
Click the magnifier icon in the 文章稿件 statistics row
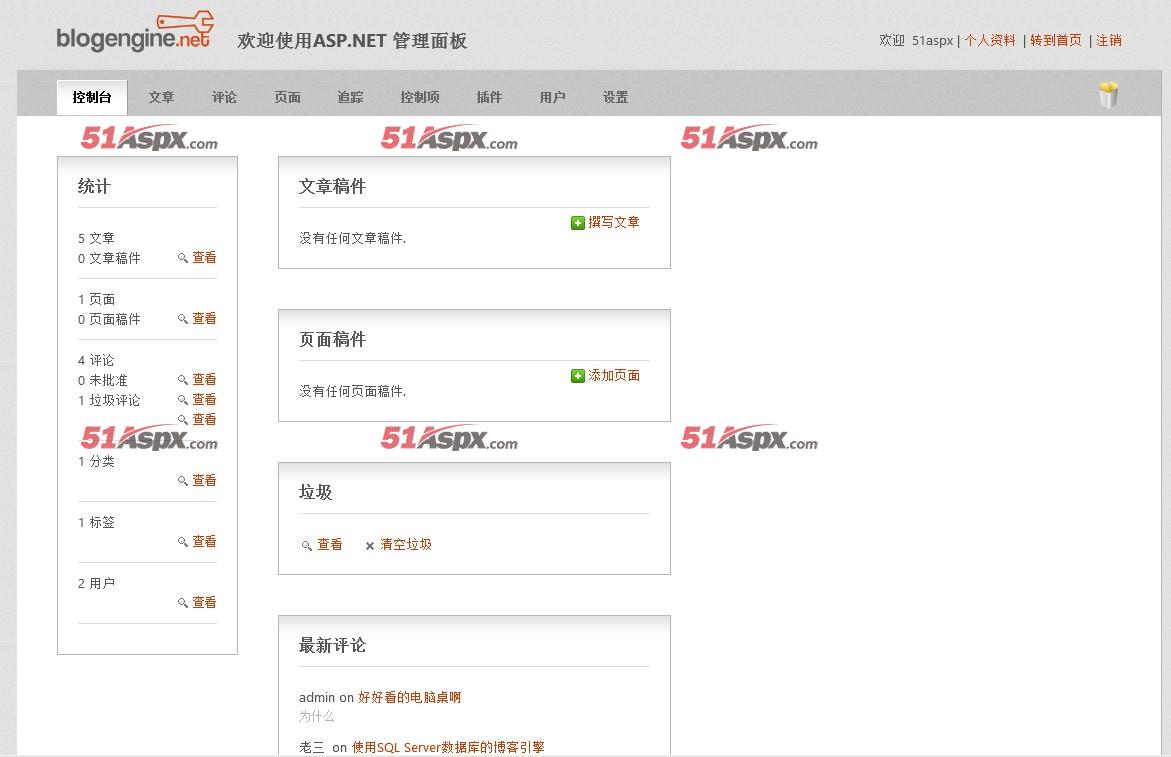(x=183, y=258)
